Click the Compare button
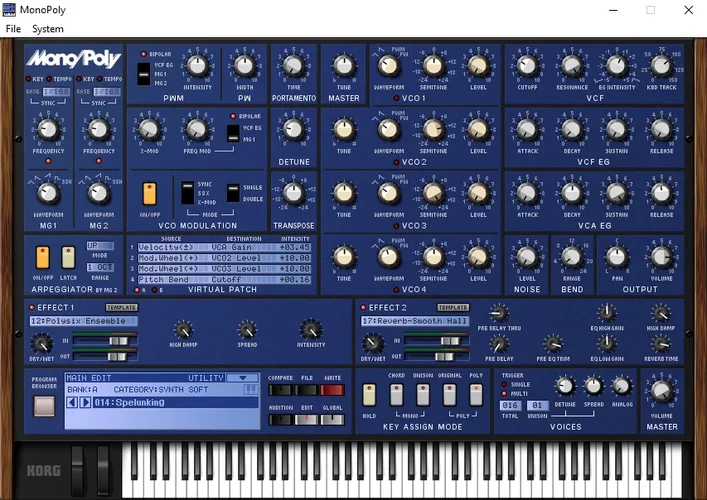This screenshot has height=500, width=707. 280,390
